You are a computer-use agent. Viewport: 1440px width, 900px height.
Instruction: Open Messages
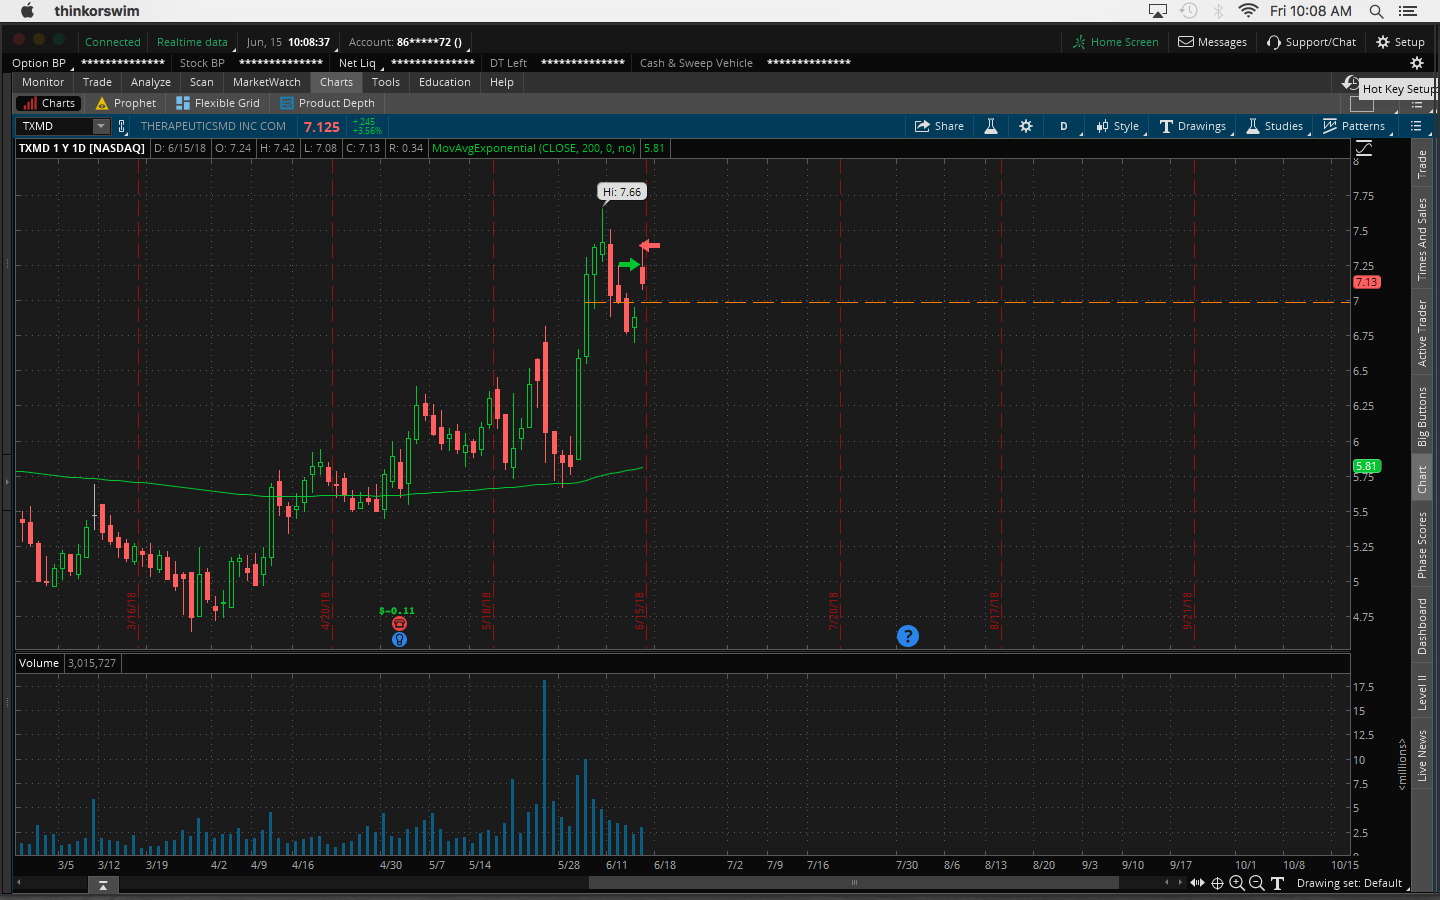[x=1212, y=42]
